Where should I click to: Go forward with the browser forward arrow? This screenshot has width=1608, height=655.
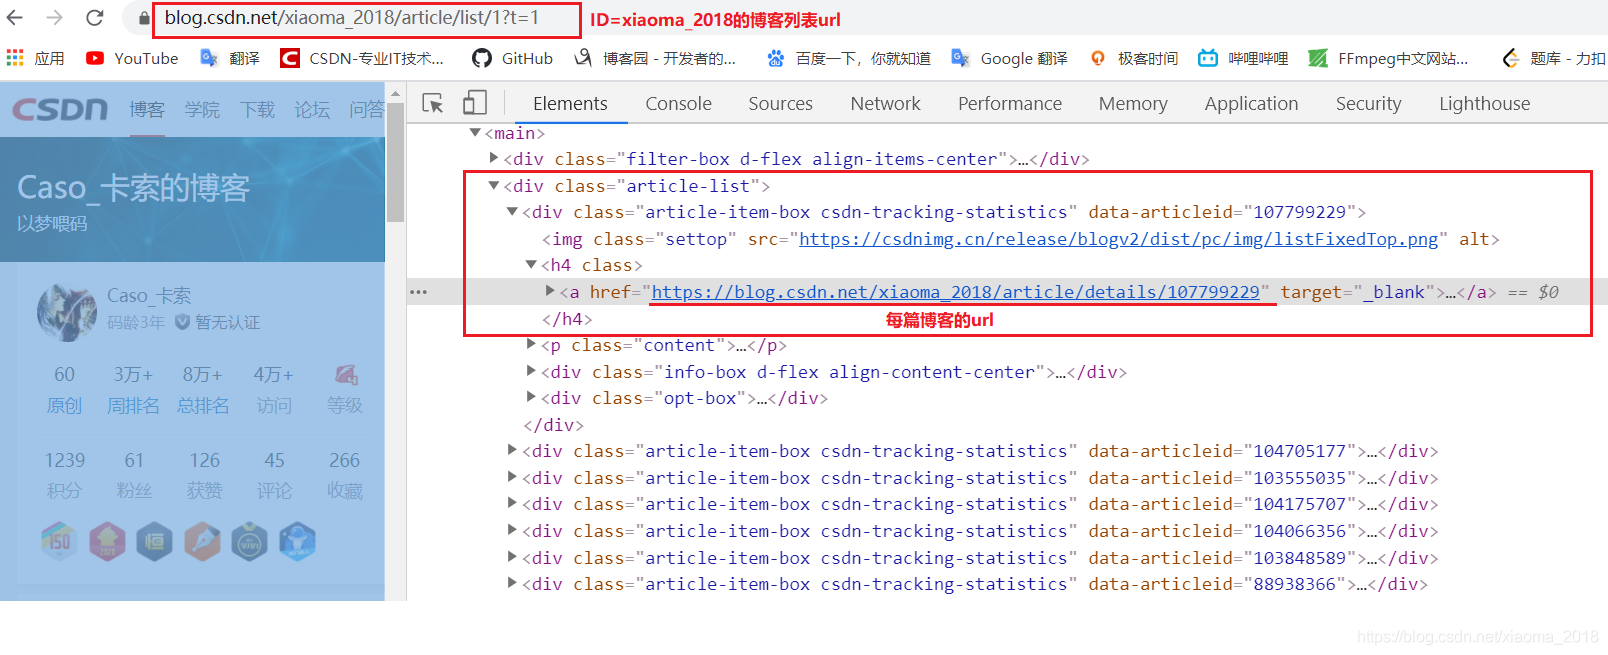[x=54, y=18]
